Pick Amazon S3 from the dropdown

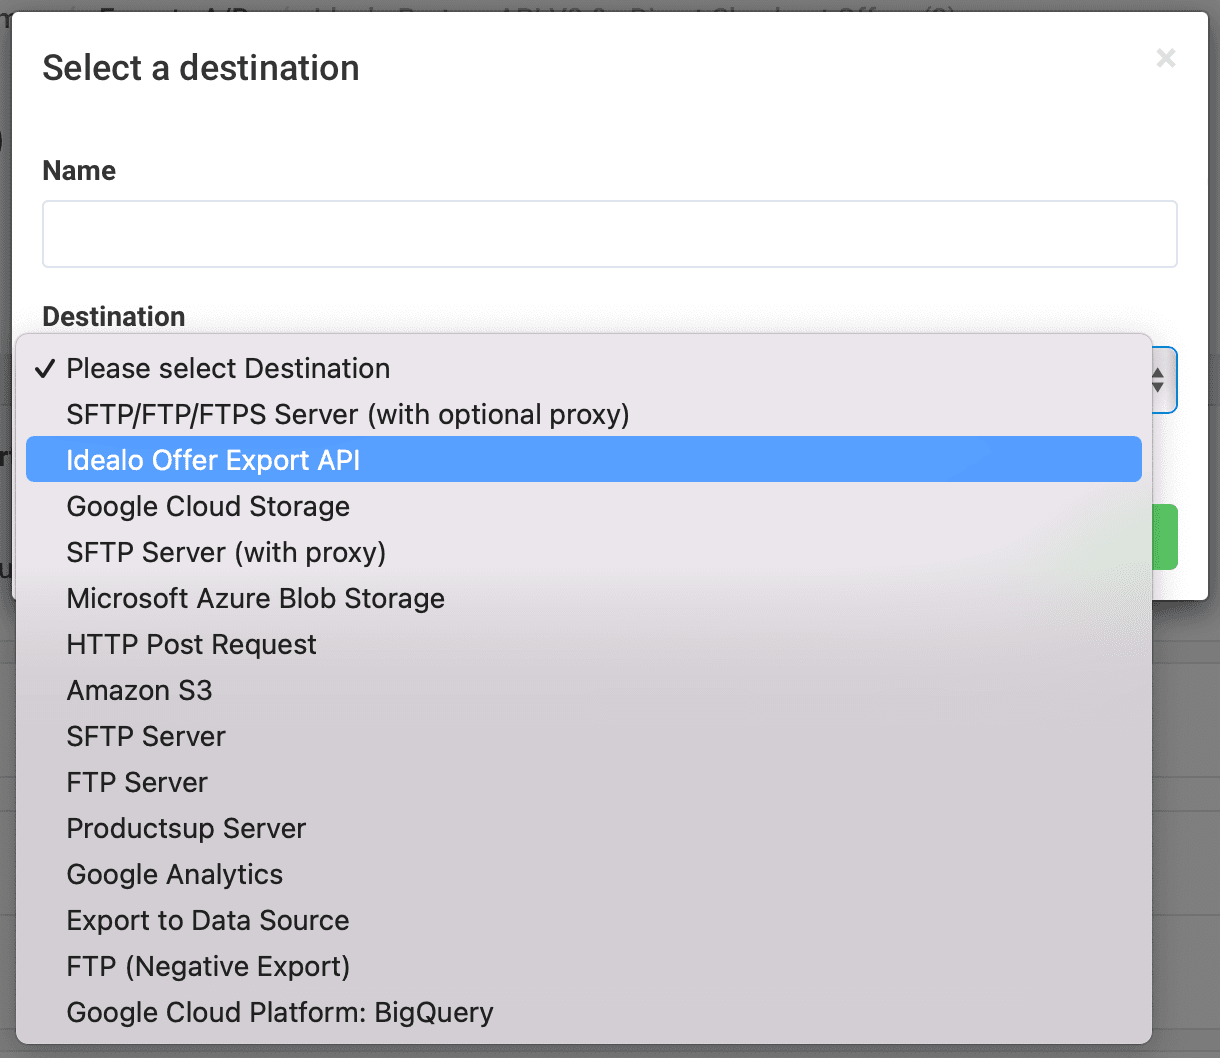coord(139,691)
